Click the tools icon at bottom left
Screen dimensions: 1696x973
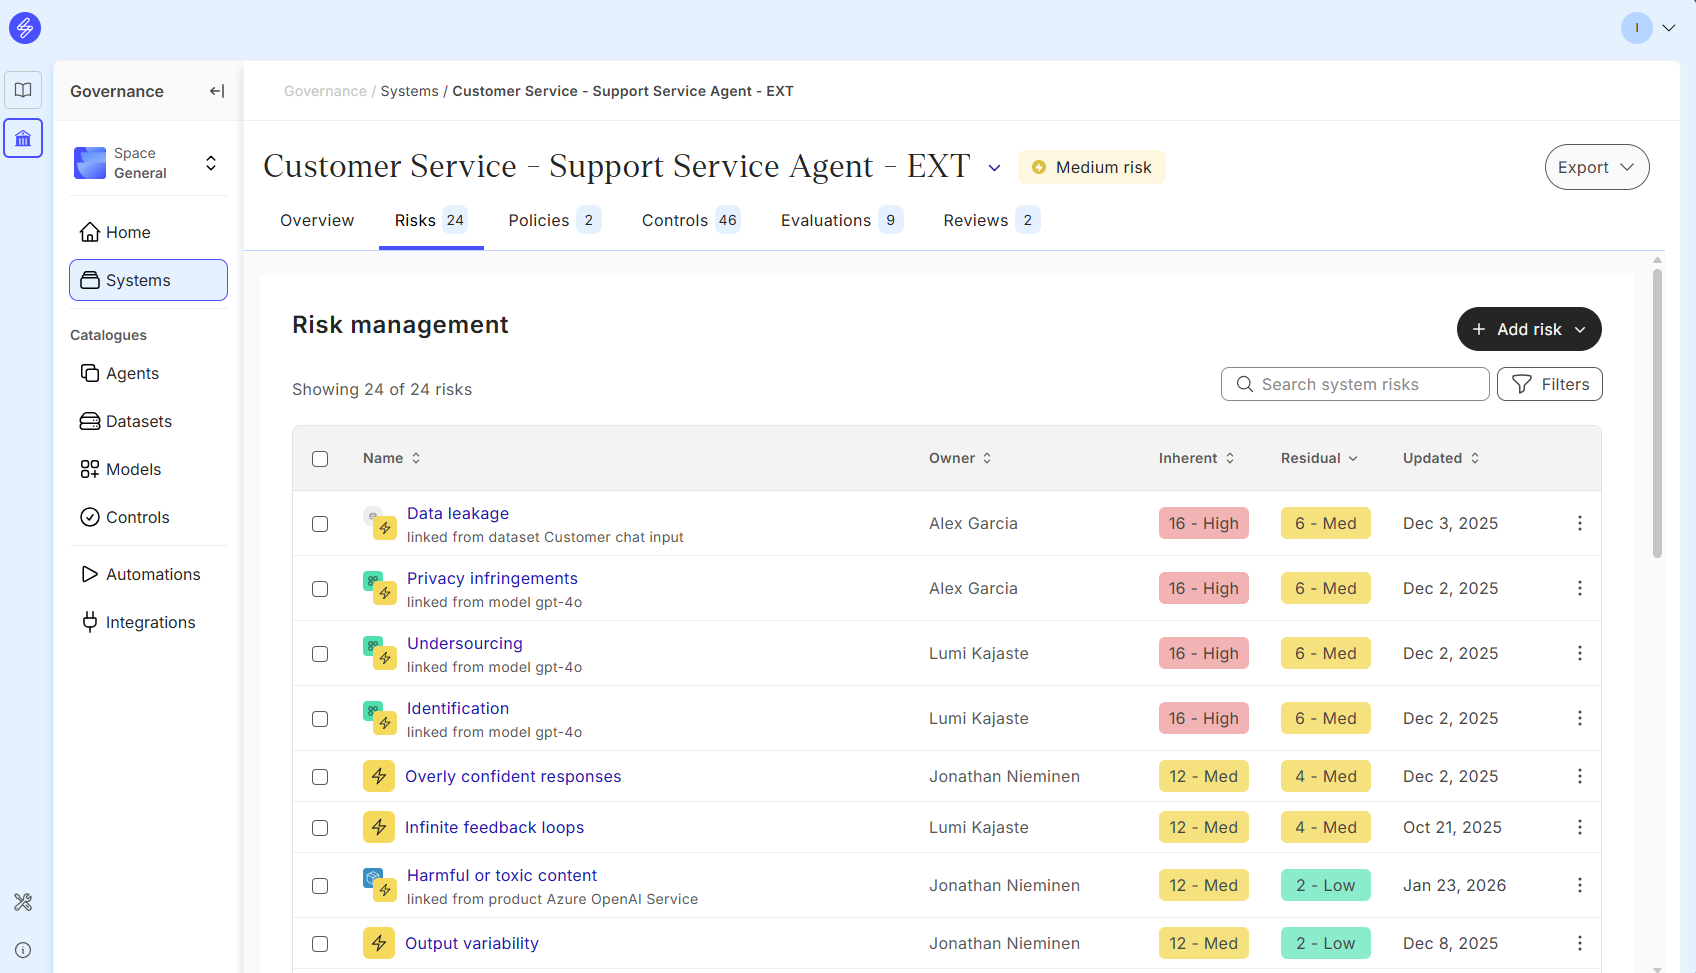[x=23, y=902]
